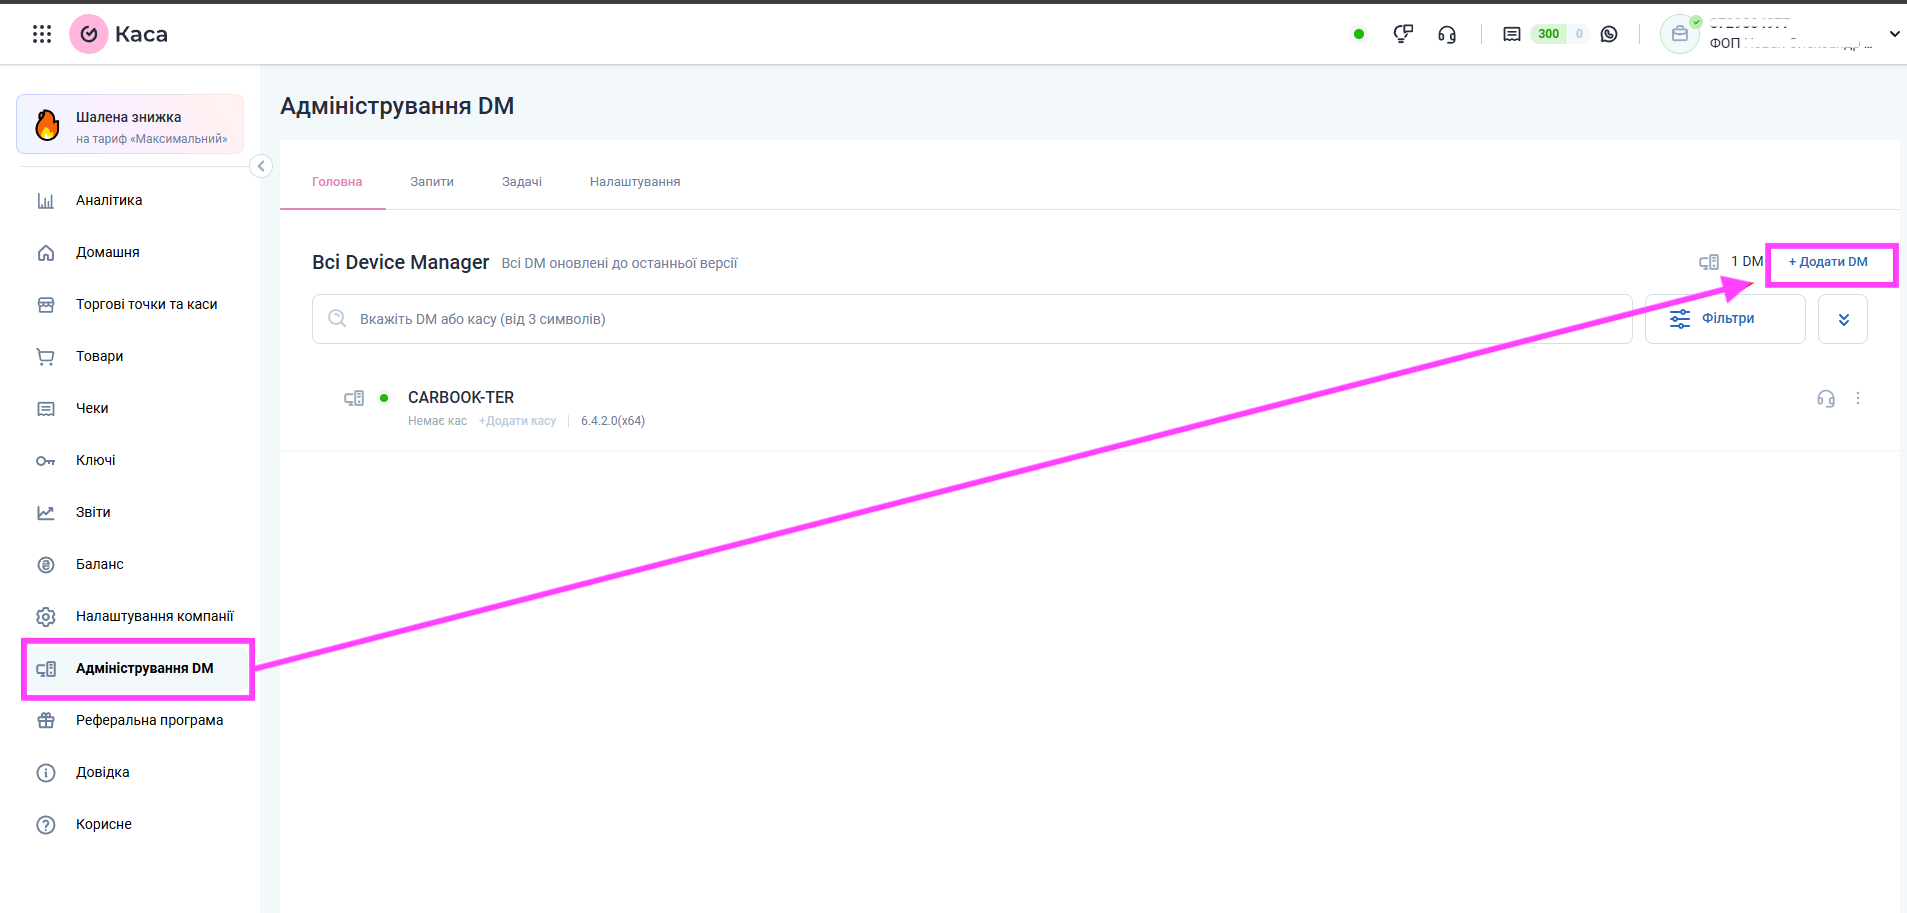Click the Каса logo icon
The height and width of the screenshot is (913, 1907).
pyautogui.click(x=89, y=34)
